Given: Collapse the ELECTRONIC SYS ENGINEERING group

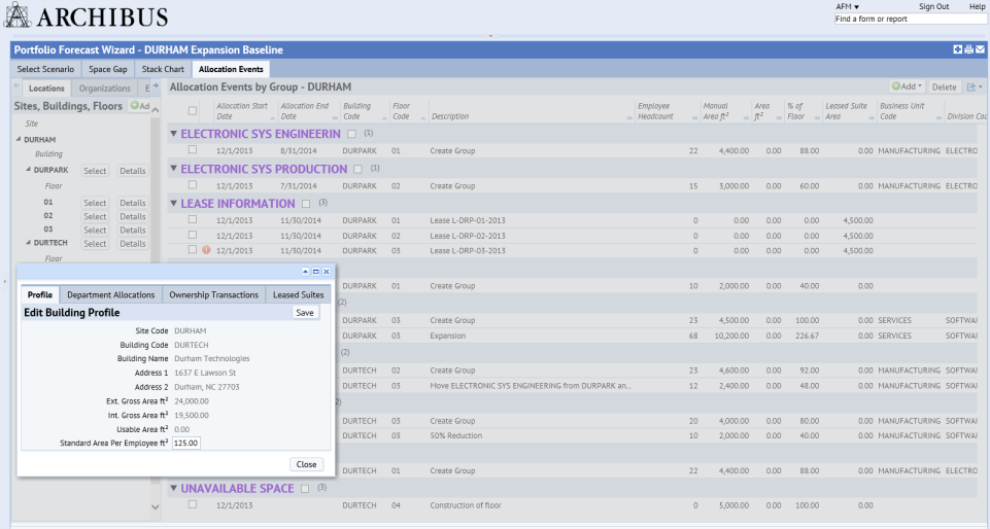Looking at the screenshot, I should click(174, 134).
